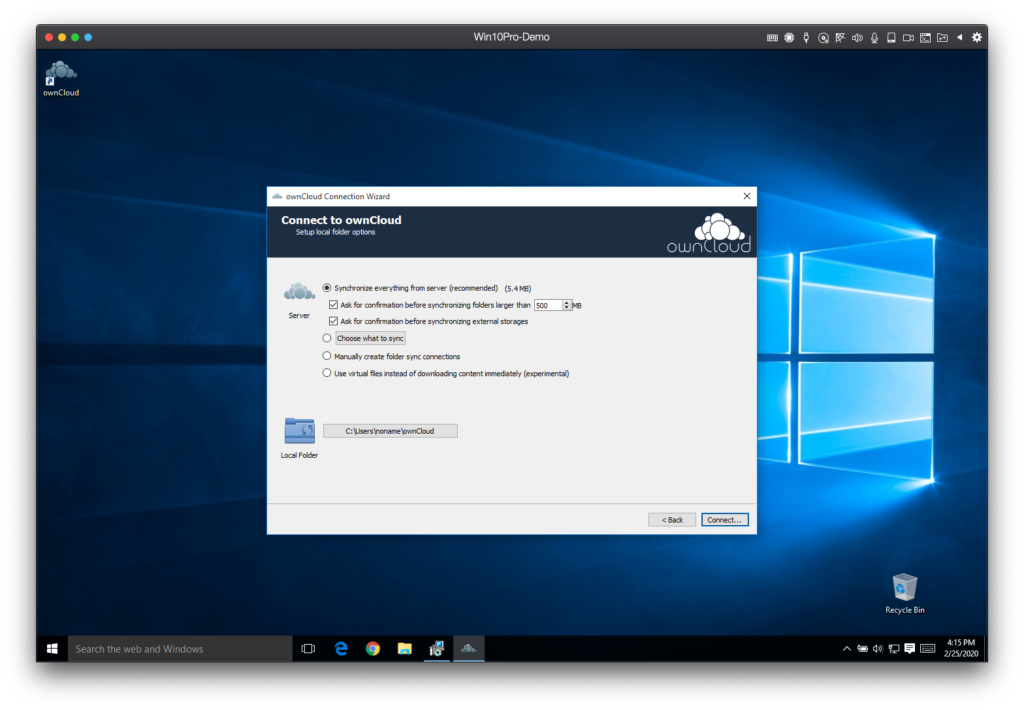Screen dimensions: 1024x710
Task: Click the Connect... button
Action: click(724, 520)
